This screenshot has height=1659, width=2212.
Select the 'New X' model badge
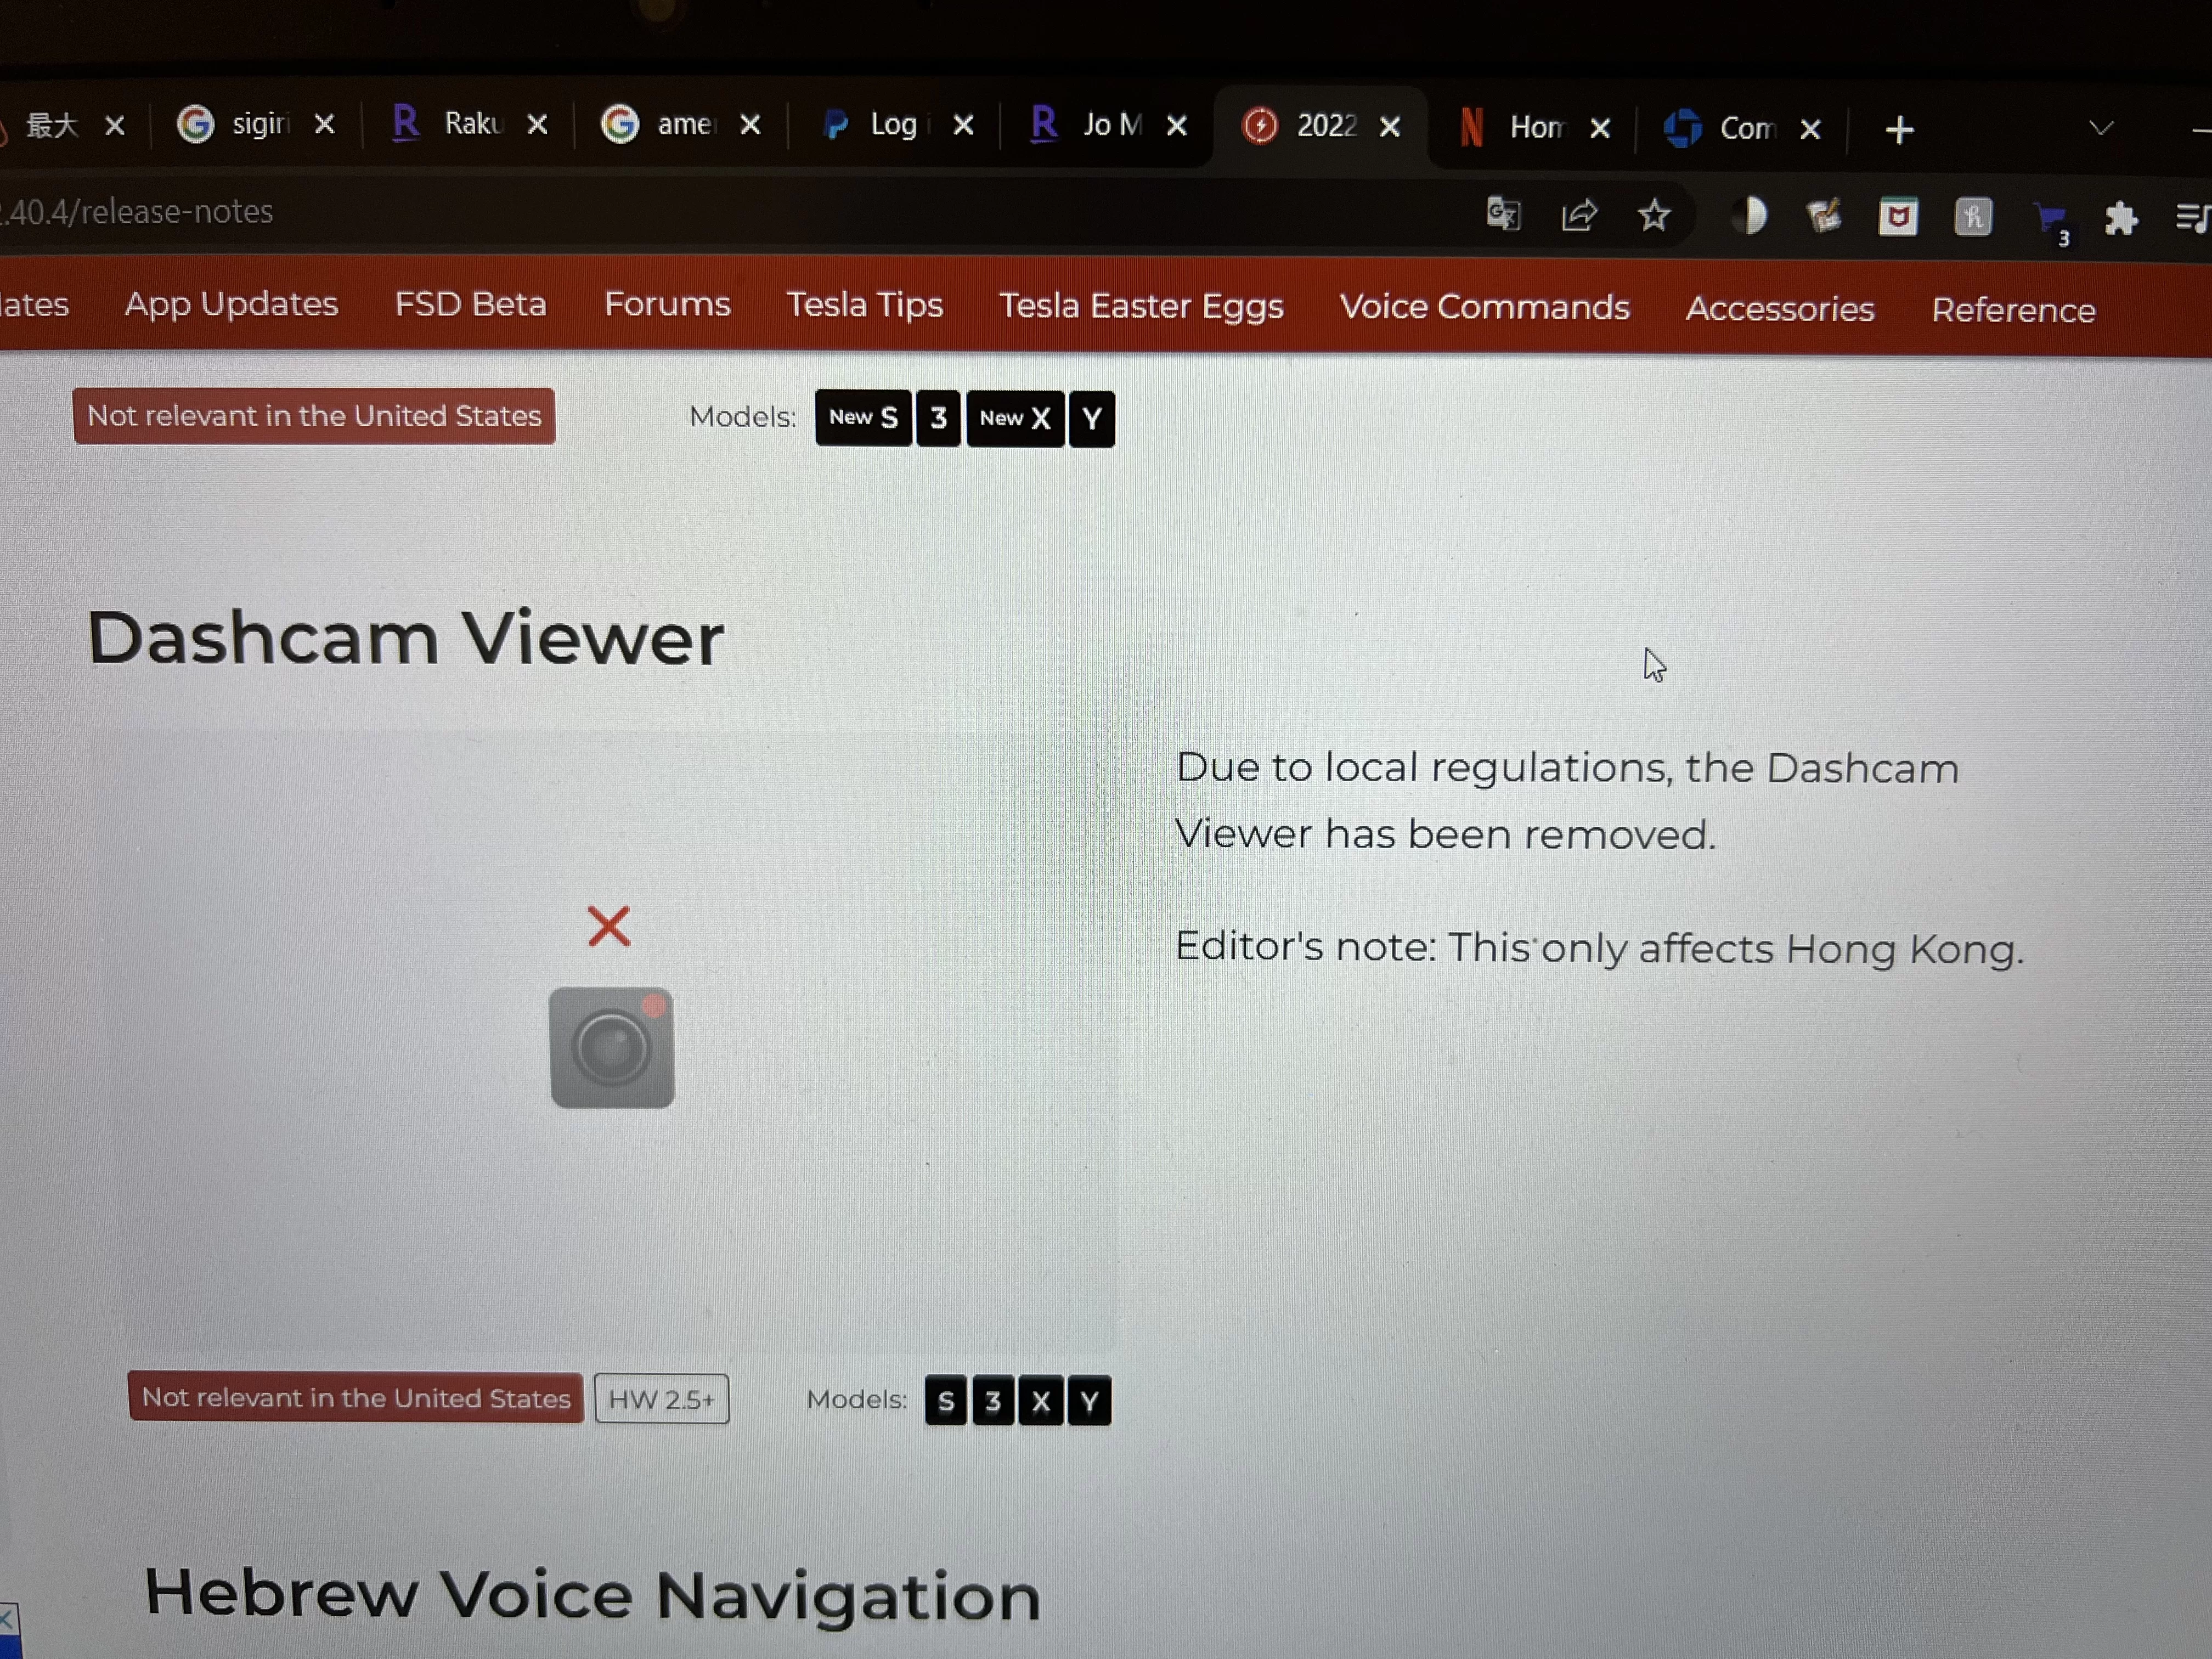tap(1015, 418)
